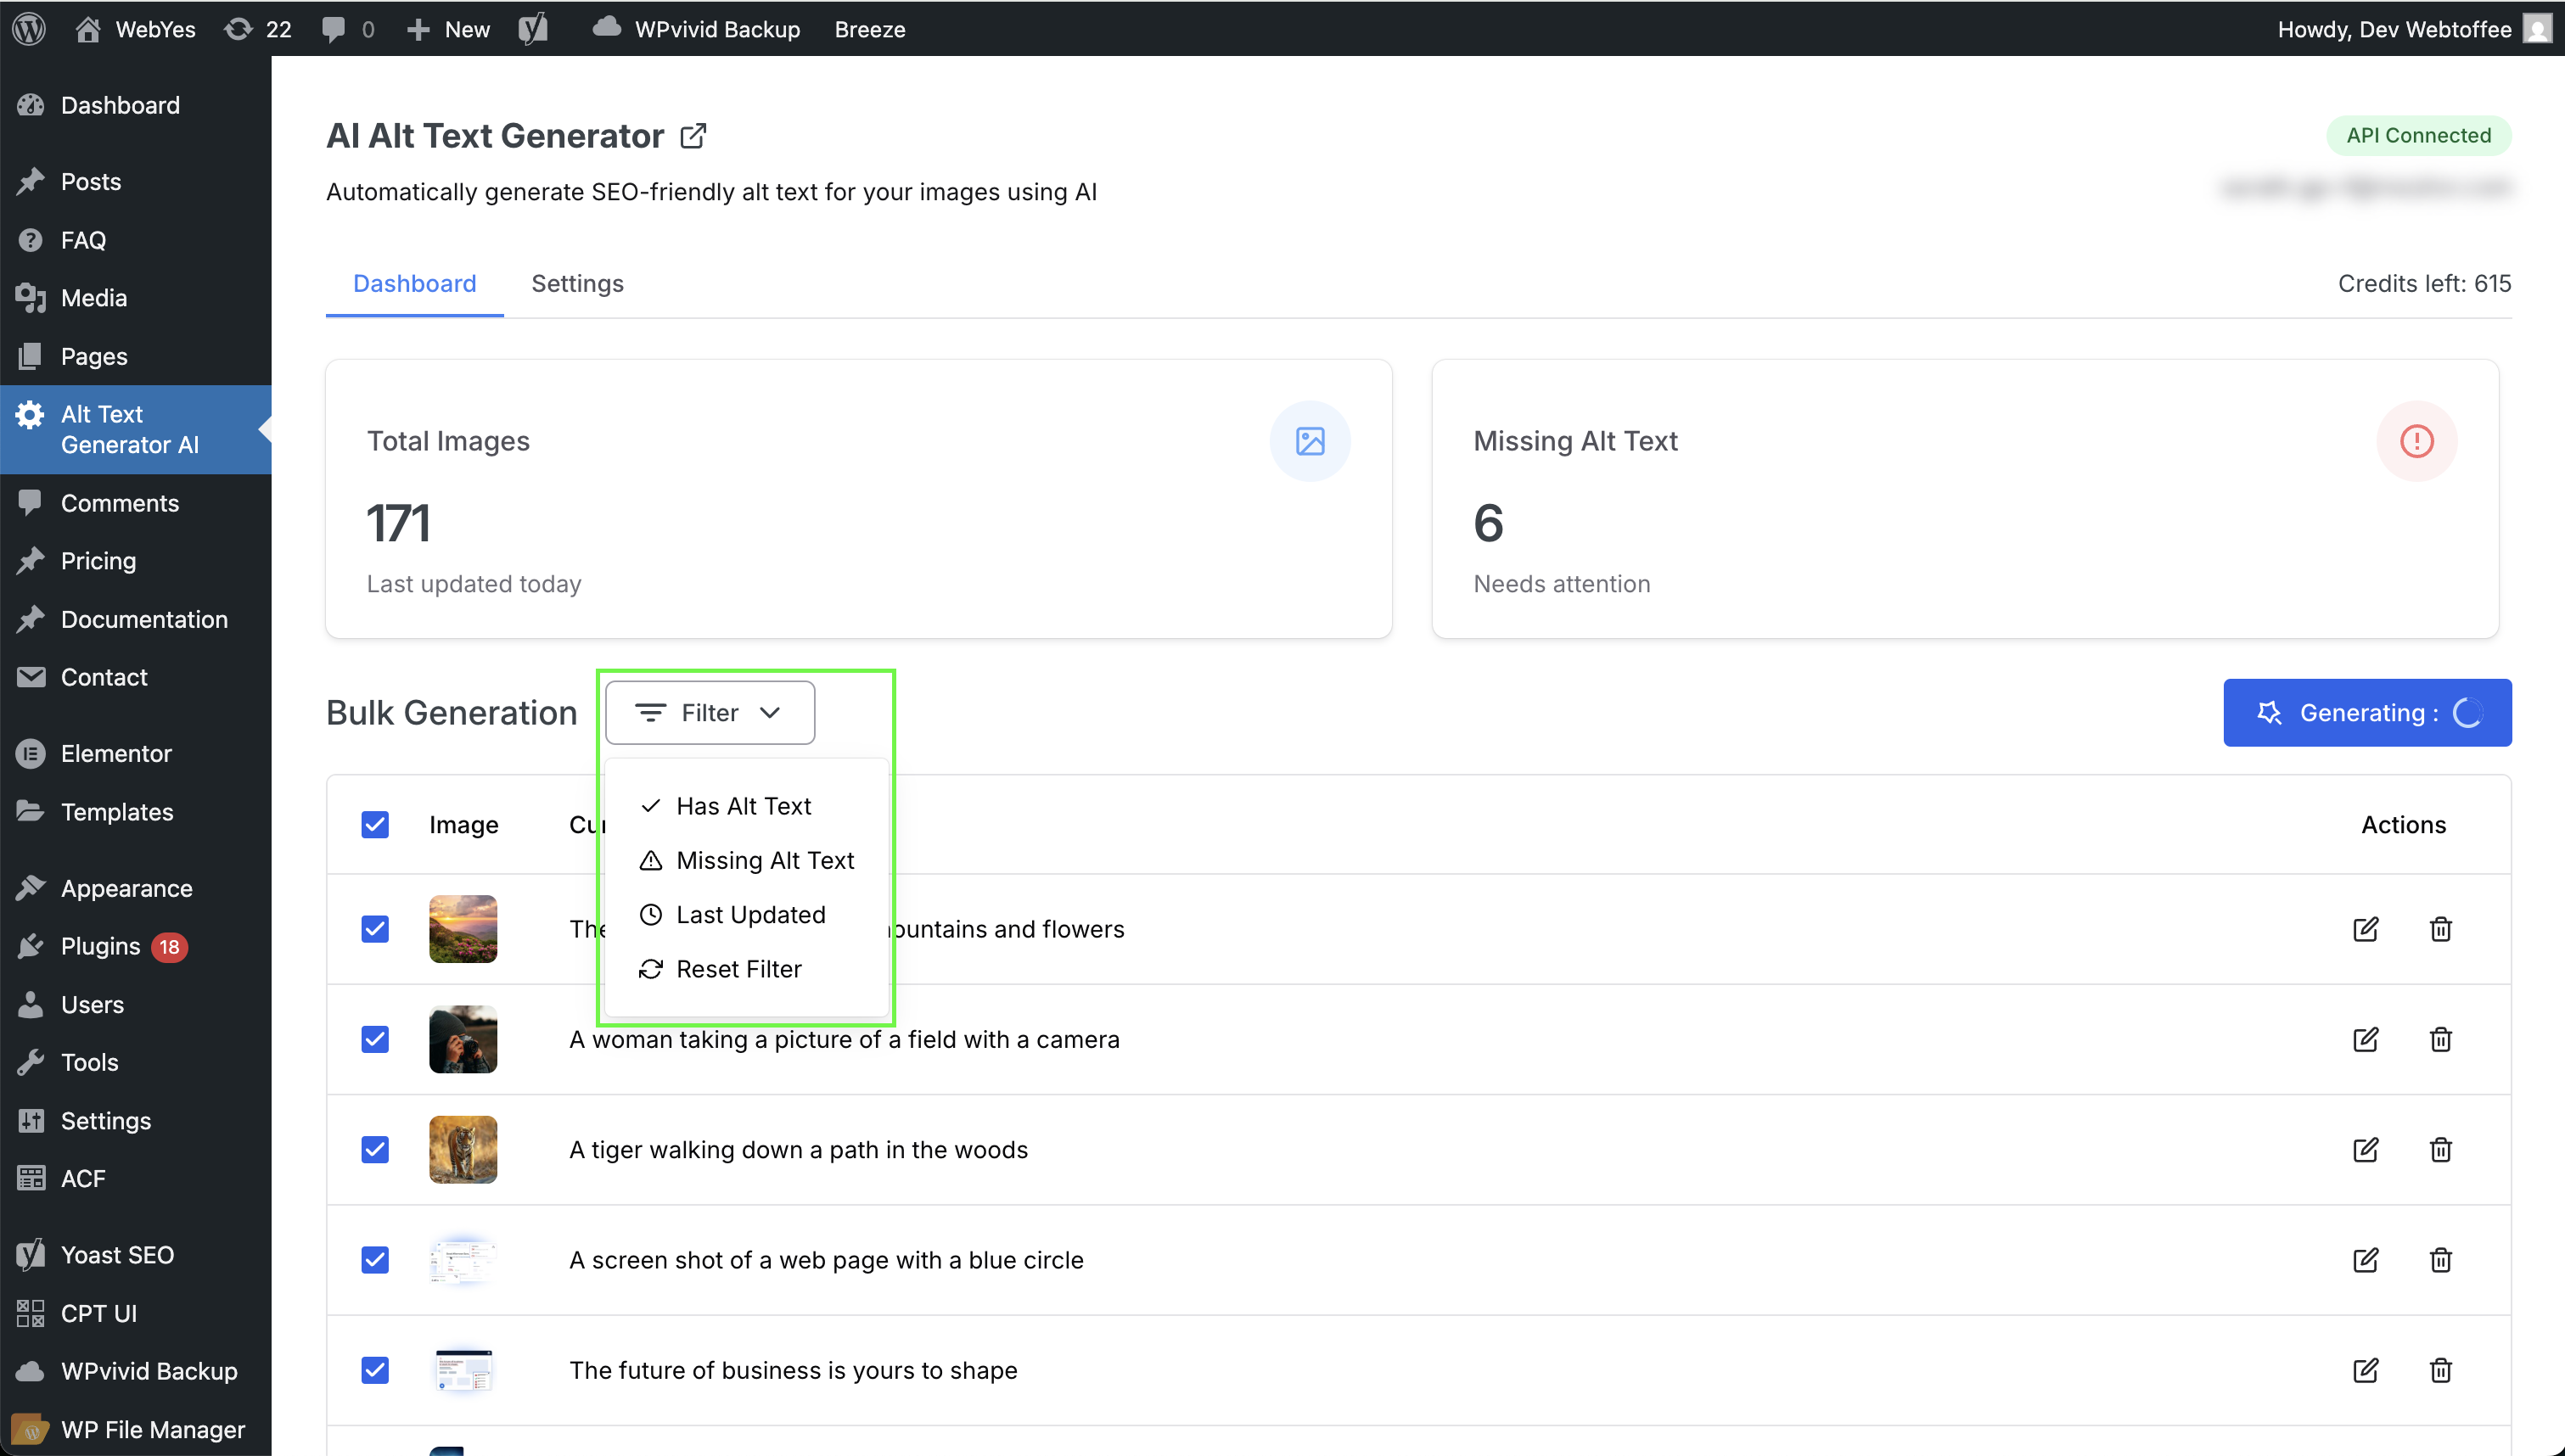Delete alt text for mountains and flowers row
Image resolution: width=2565 pixels, height=1456 pixels.
tap(2440, 929)
